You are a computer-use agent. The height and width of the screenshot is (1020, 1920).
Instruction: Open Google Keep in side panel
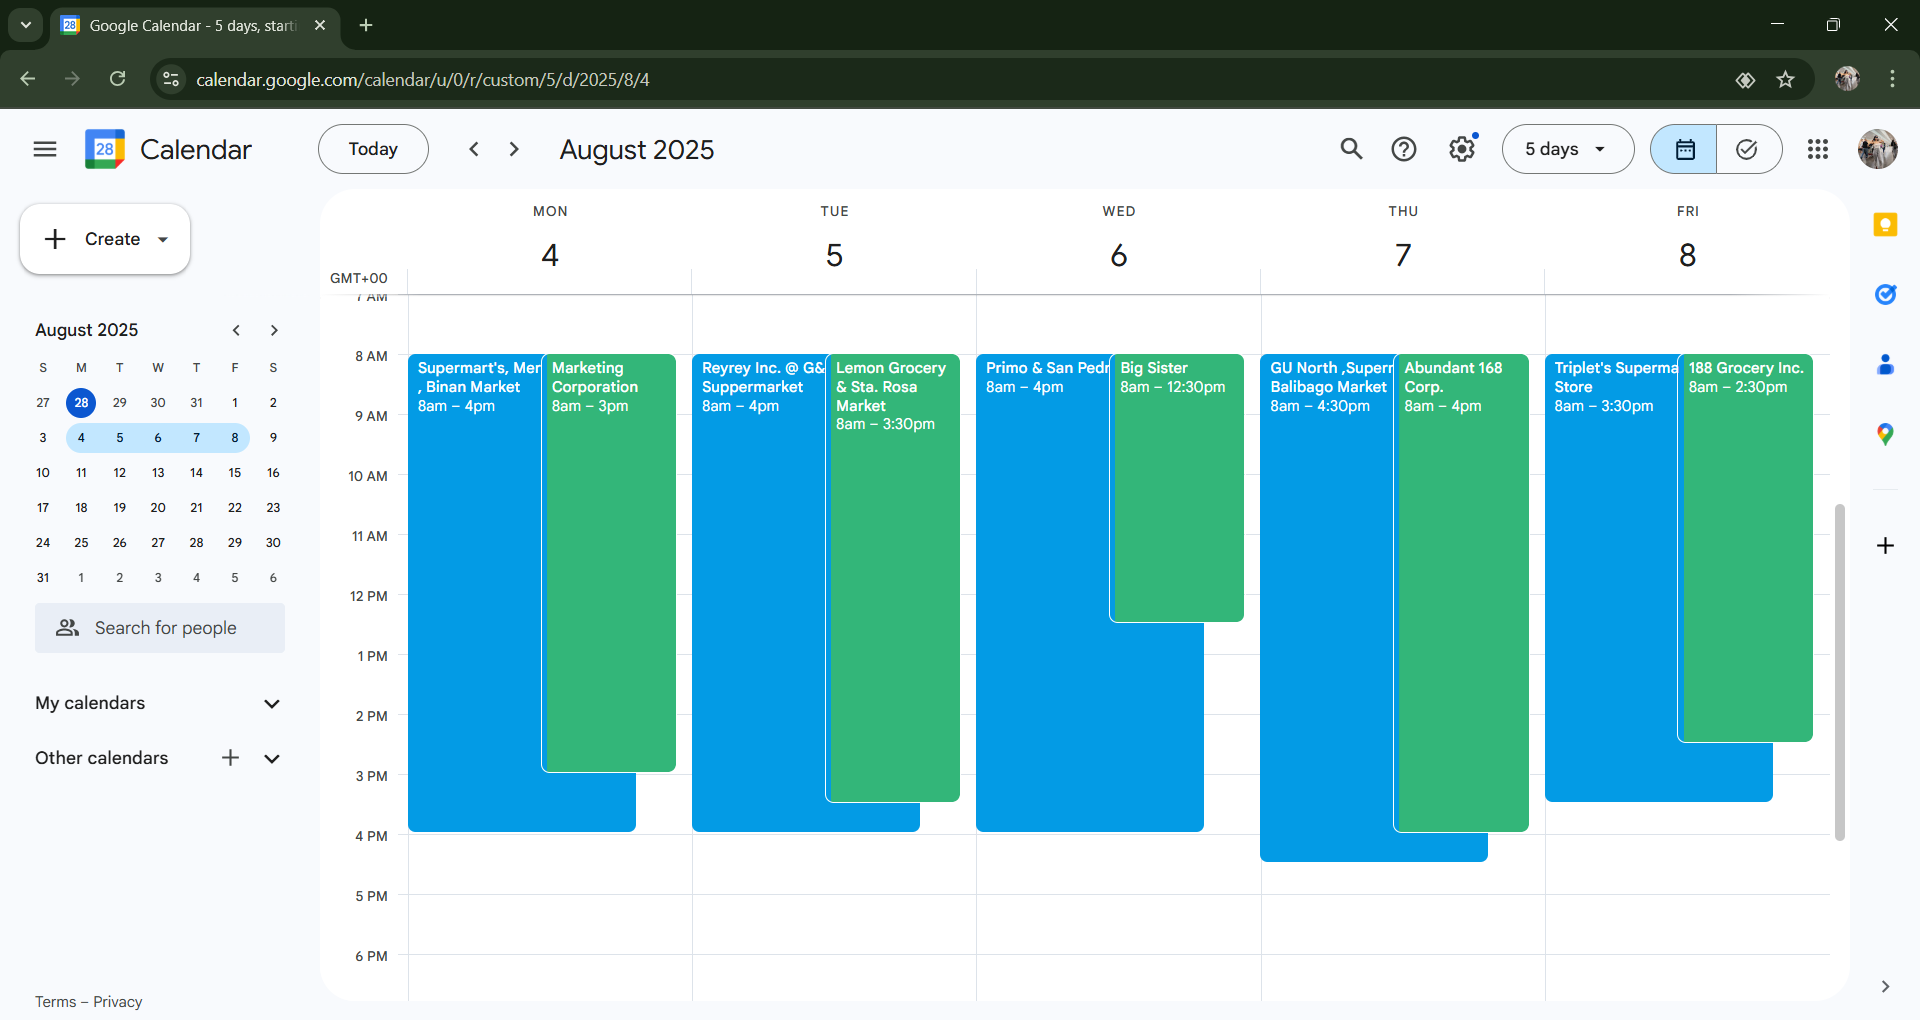[x=1885, y=225]
